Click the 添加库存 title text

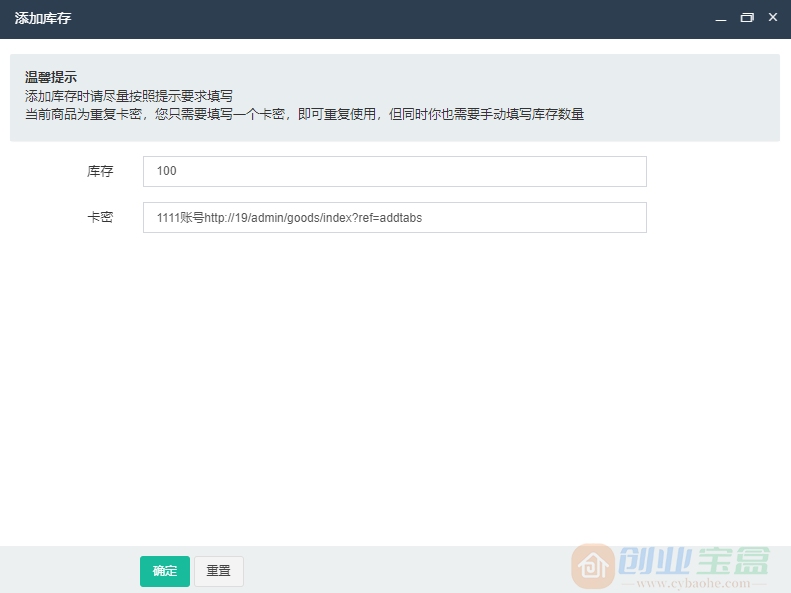43,18
